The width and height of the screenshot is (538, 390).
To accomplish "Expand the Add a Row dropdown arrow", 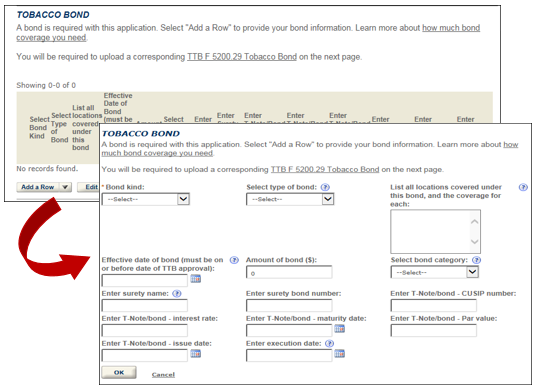I will [x=65, y=187].
